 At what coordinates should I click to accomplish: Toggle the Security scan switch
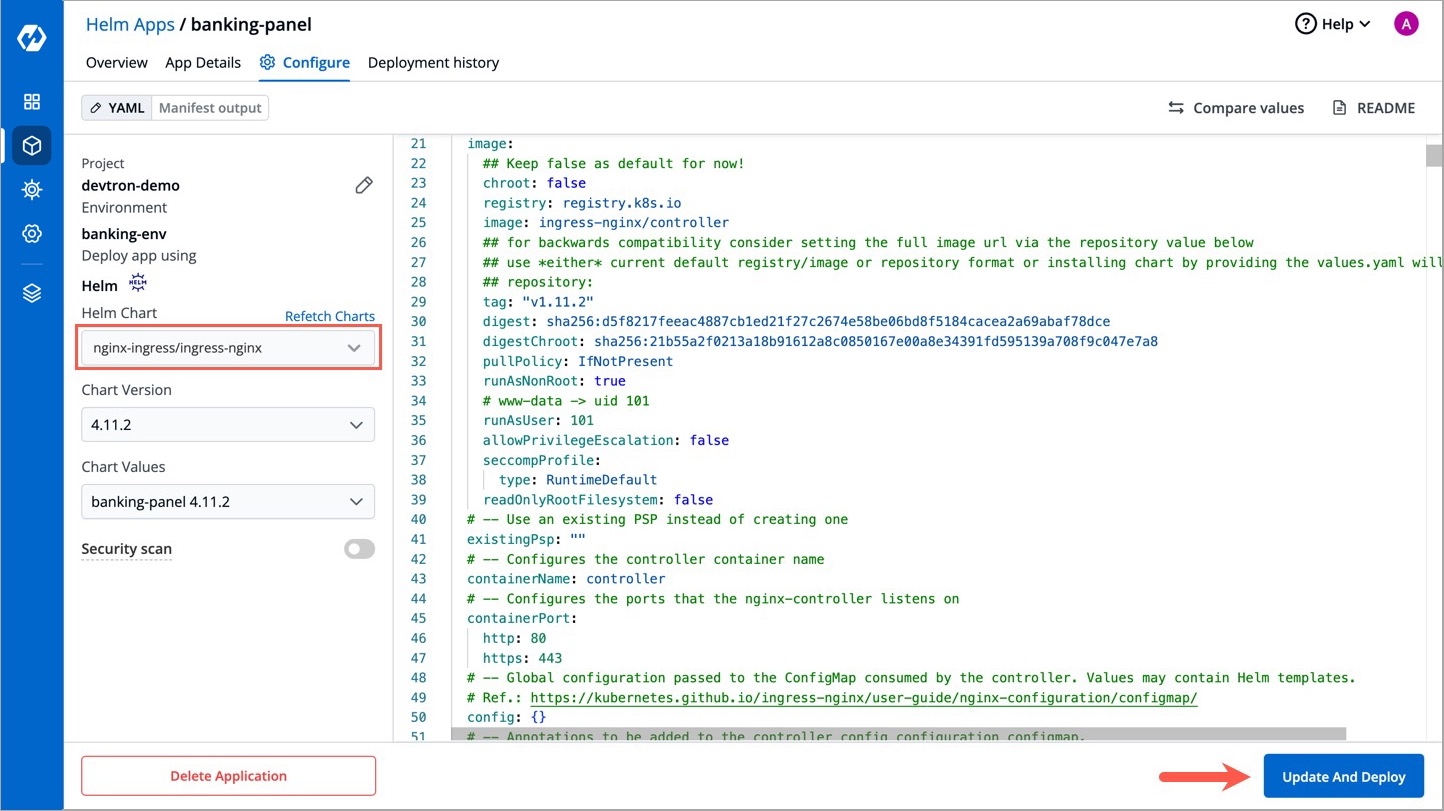pyautogui.click(x=359, y=549)
